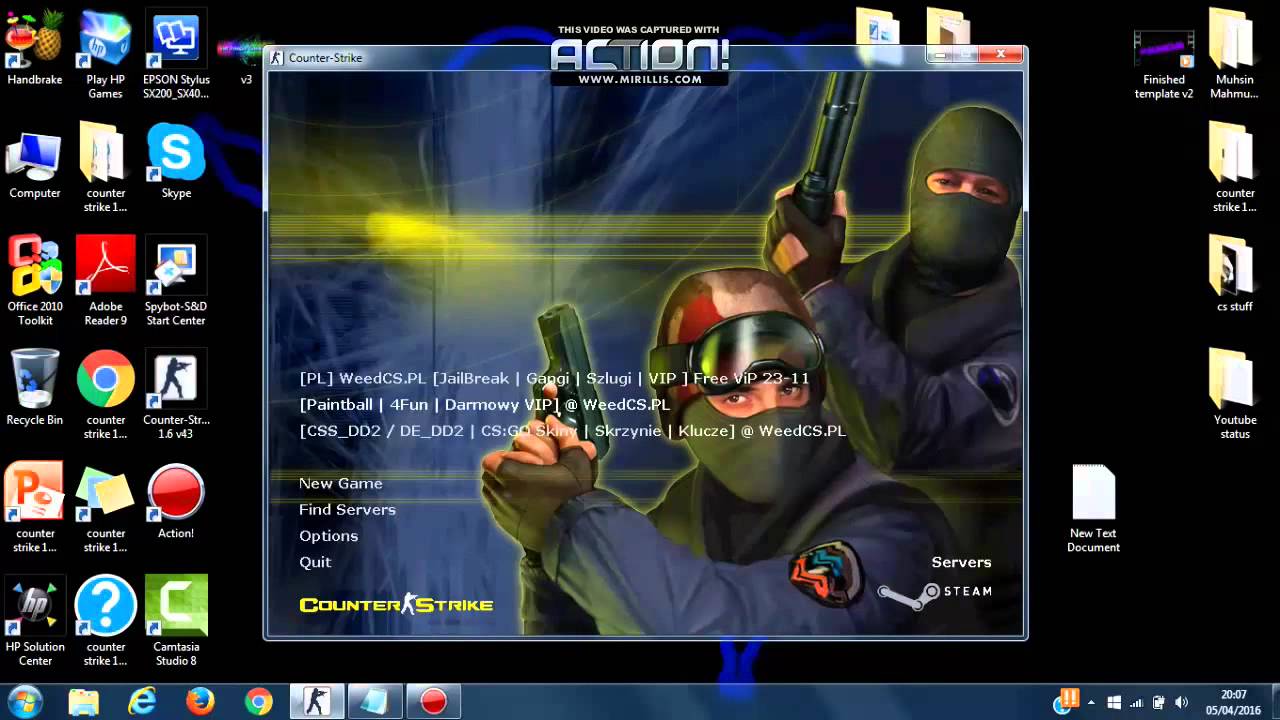Open the Recycle Bin
The height and width of the screenshot is (720, 1280).
click(x=35, y=387)
